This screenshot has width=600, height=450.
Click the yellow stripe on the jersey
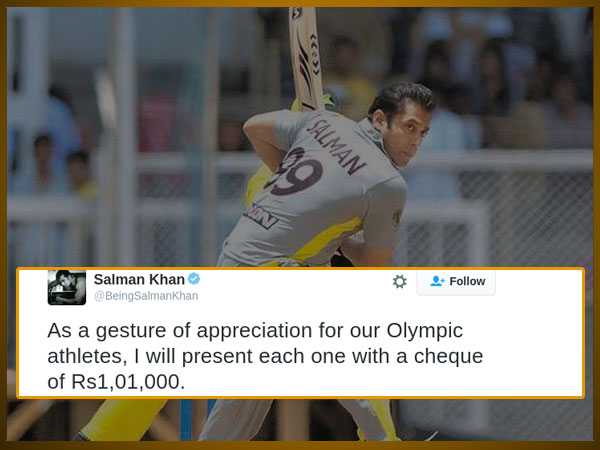(326, 241)
